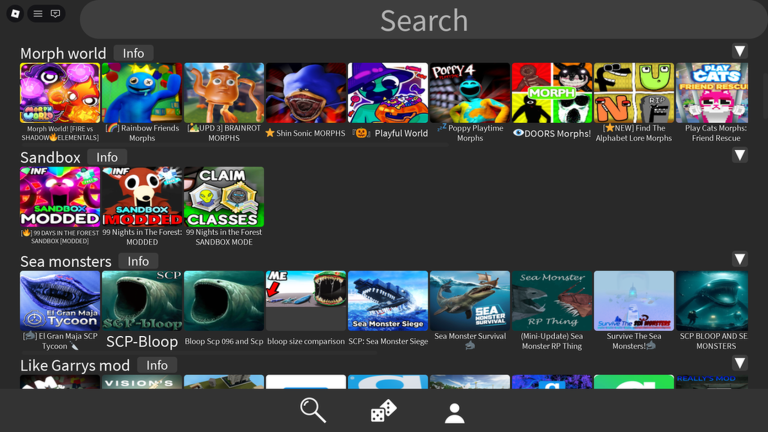The height and width of the screenshot is (432, 768).
Task: Open Poppy Playtime Morphs game
Action: 470,93
